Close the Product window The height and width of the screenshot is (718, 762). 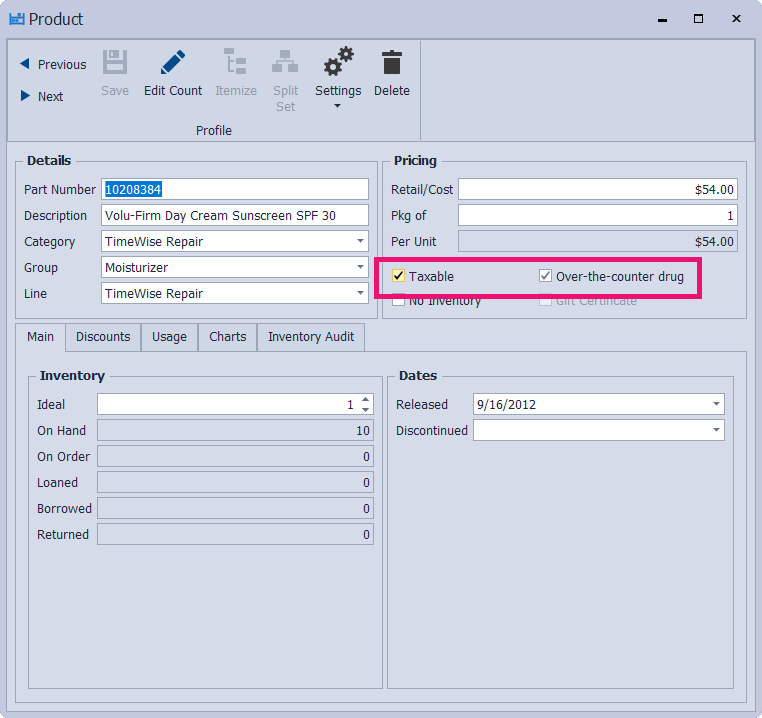tap(736, 18)
